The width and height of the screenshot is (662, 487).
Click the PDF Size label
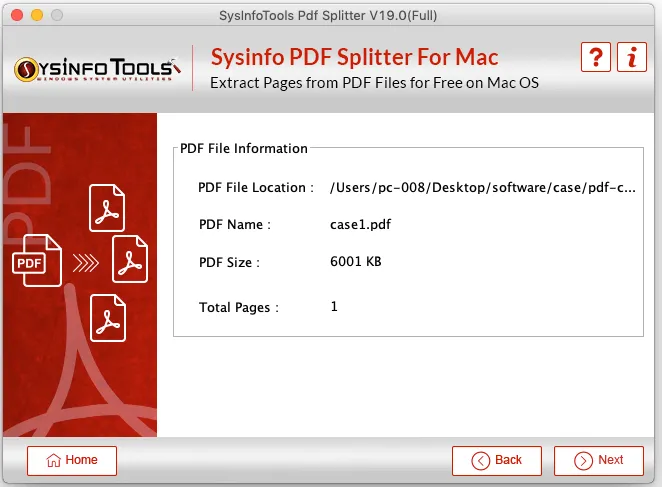click(229, 262)
